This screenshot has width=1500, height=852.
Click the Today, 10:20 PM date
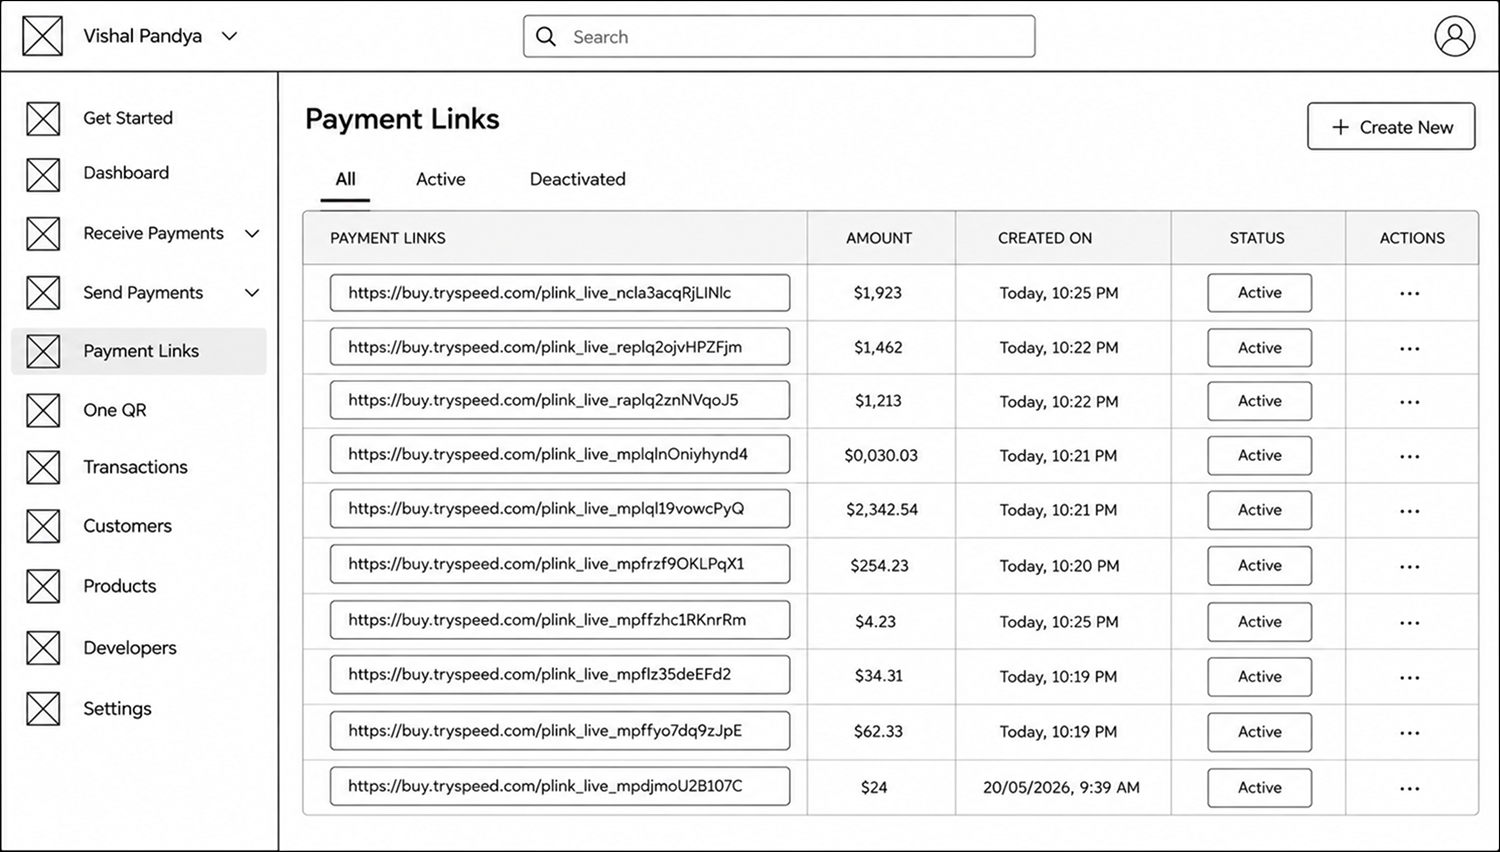[x=1059, y=566]
